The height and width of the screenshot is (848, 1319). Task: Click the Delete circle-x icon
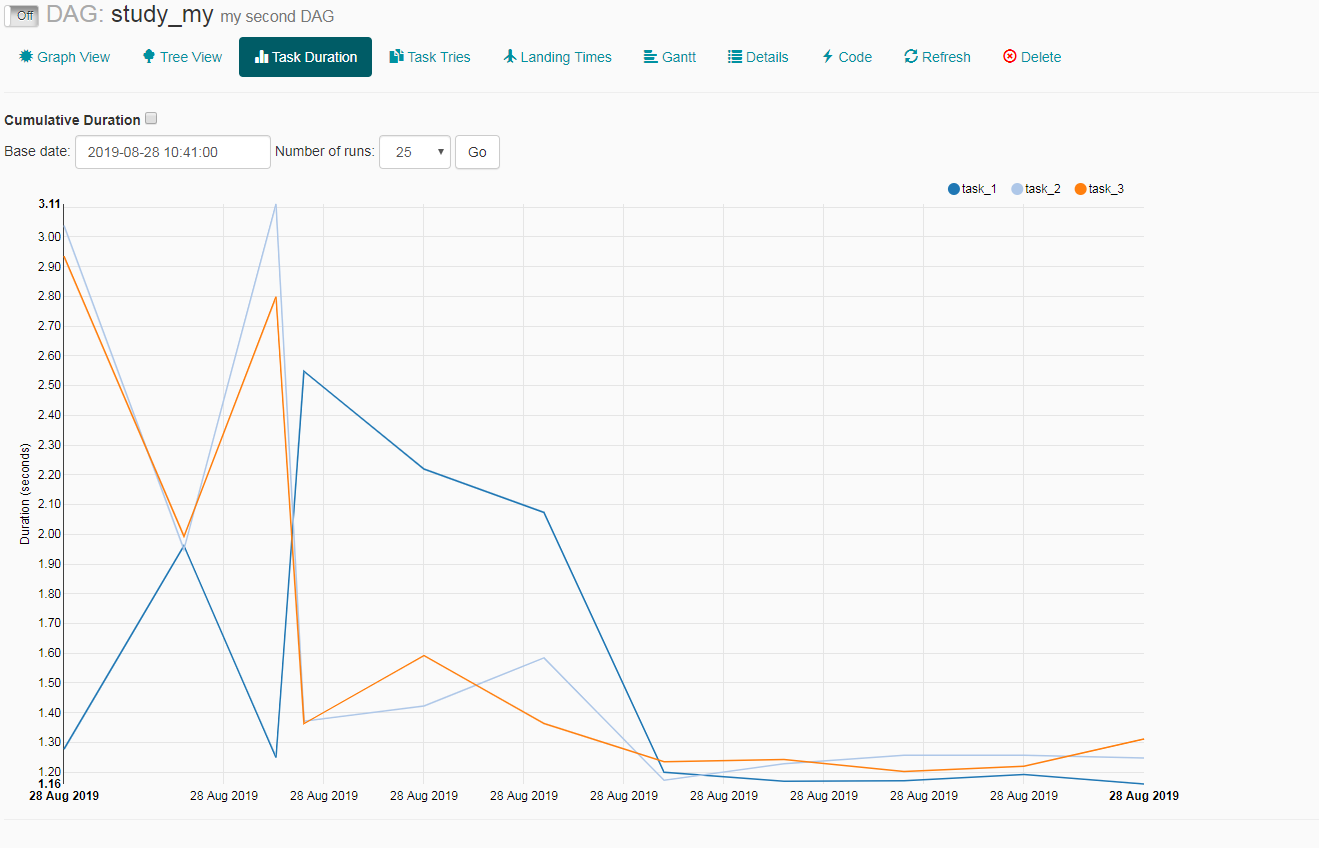[x=1010, y=57]
